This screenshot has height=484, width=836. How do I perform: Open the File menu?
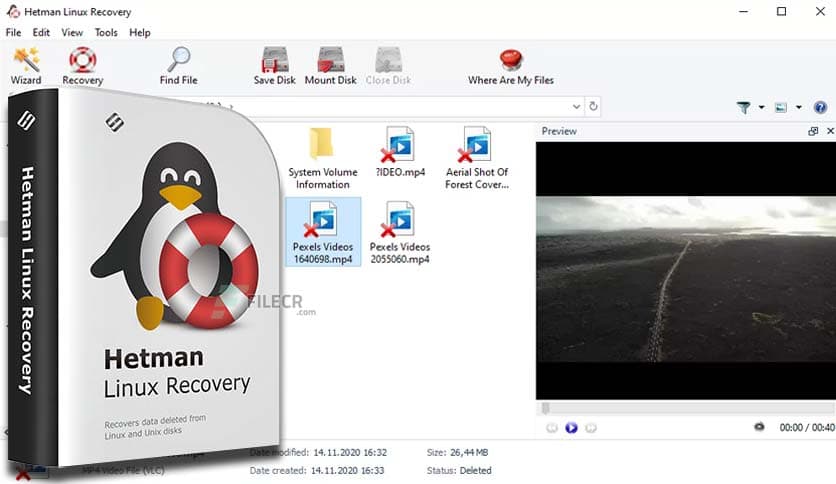pyautogui.click(x=13, y=33)
